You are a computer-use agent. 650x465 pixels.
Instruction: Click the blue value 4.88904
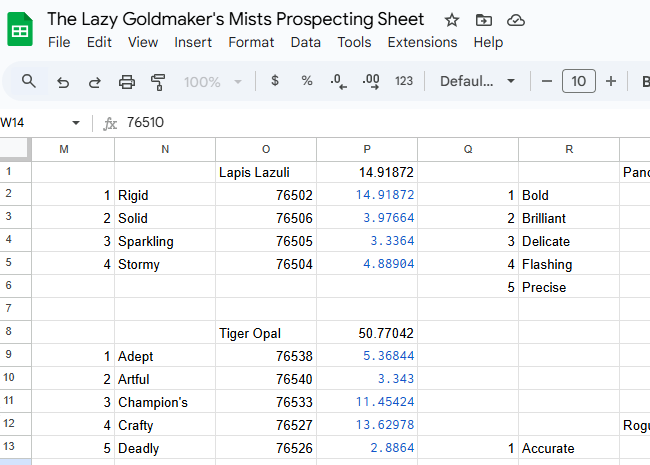[367, 264]
